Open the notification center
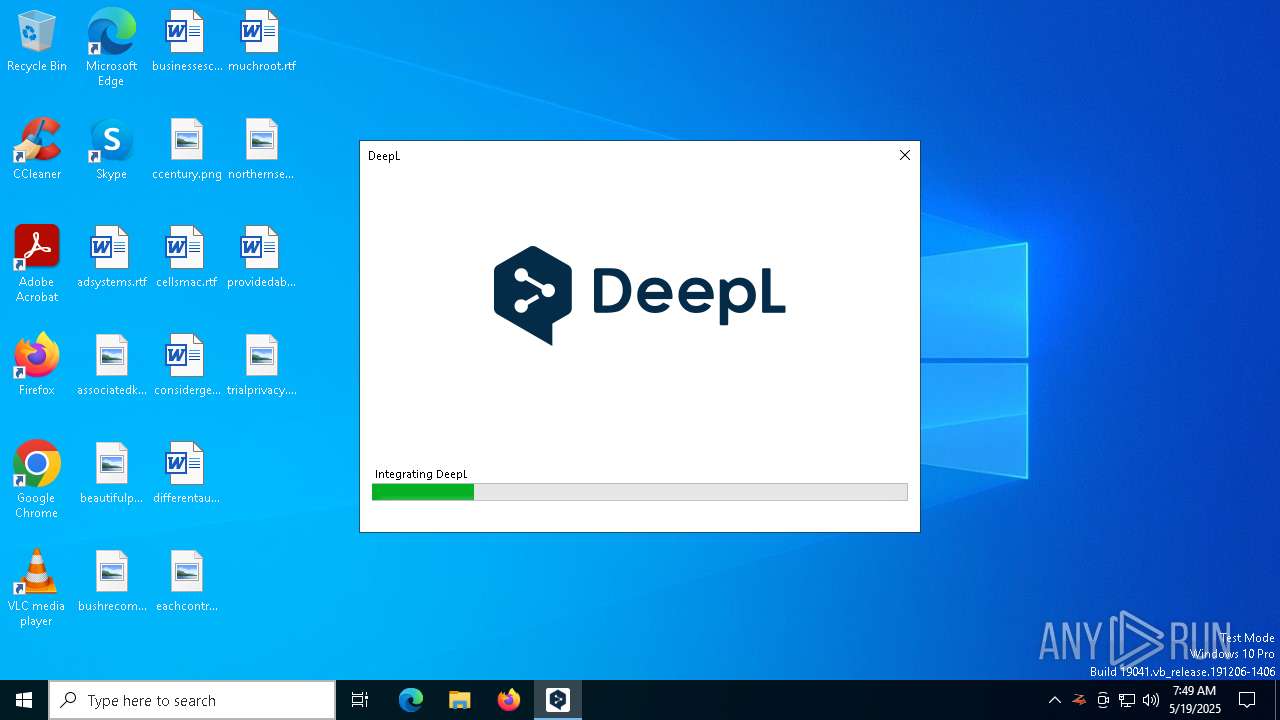The image size is (1280, 720). coord(1247,700)
